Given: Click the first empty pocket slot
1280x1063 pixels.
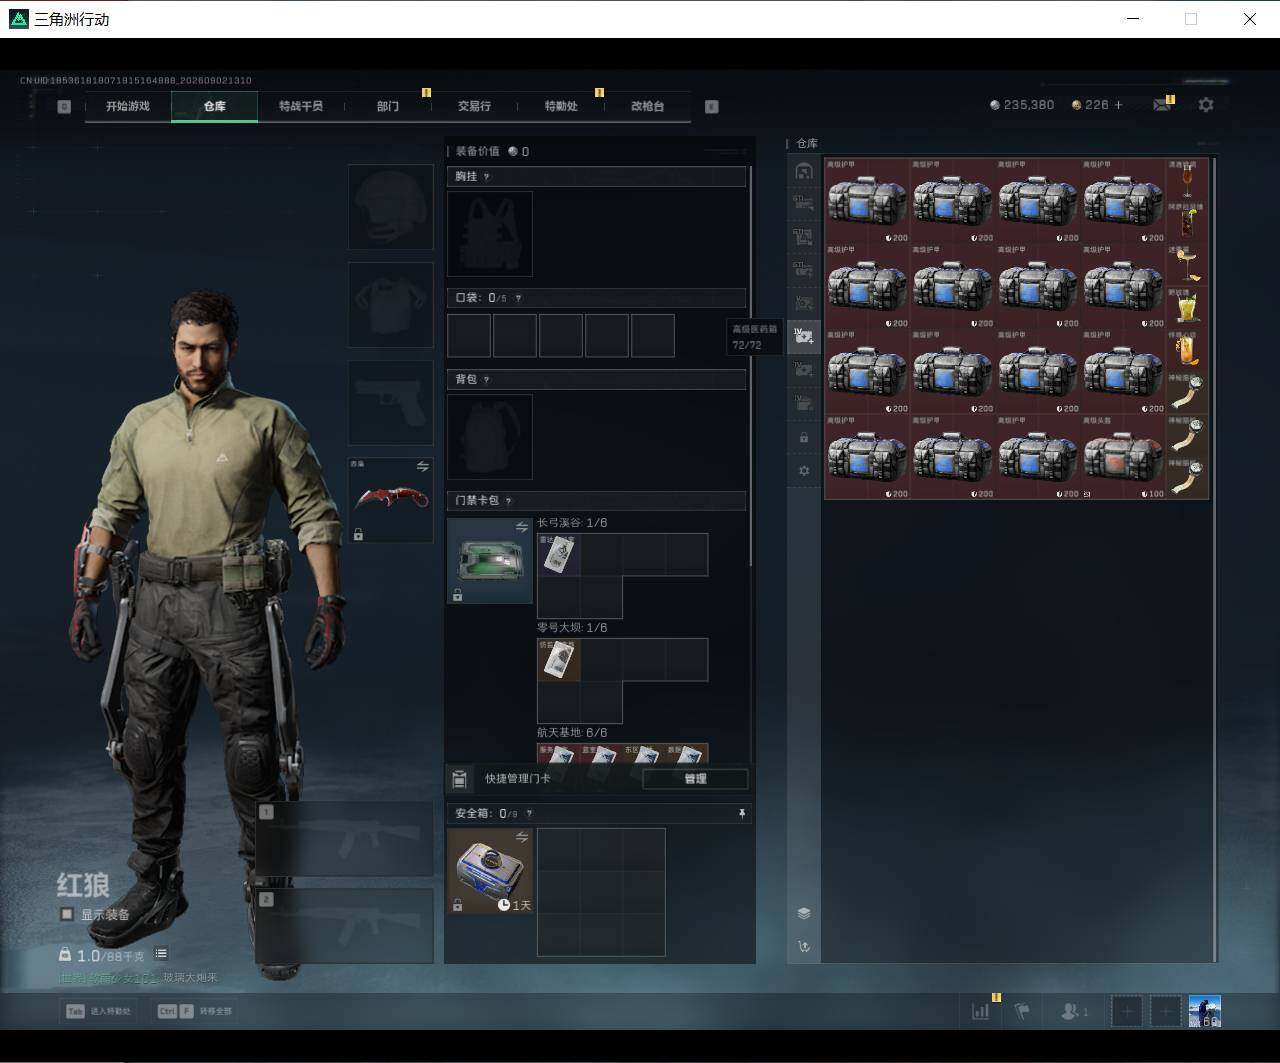Looking at the screenshot, I should click(469, 336).
